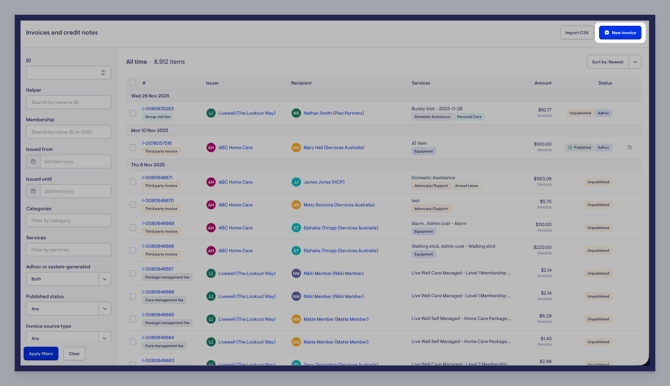Open the Categories filter field

tap(68, 221)
